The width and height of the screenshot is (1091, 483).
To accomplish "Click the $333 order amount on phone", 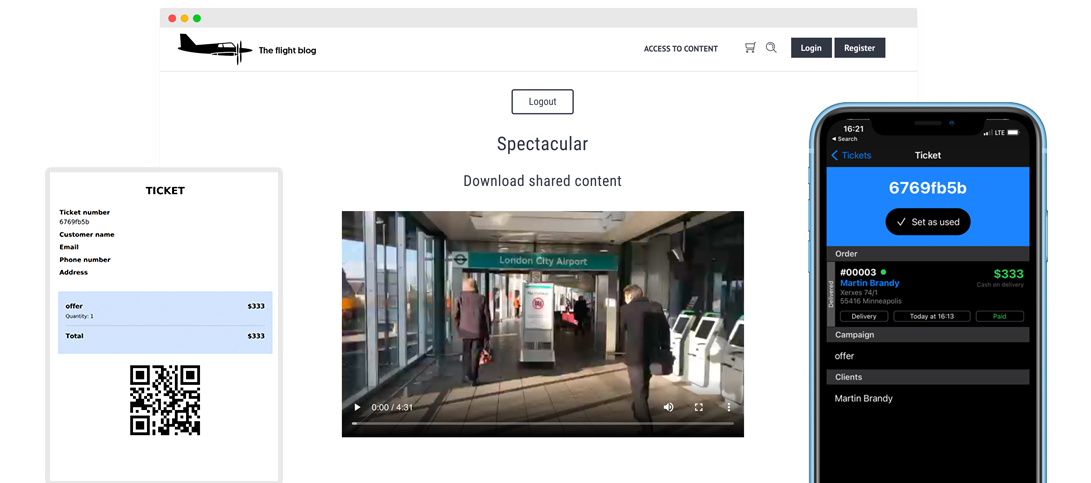I will click(1008, 274).
